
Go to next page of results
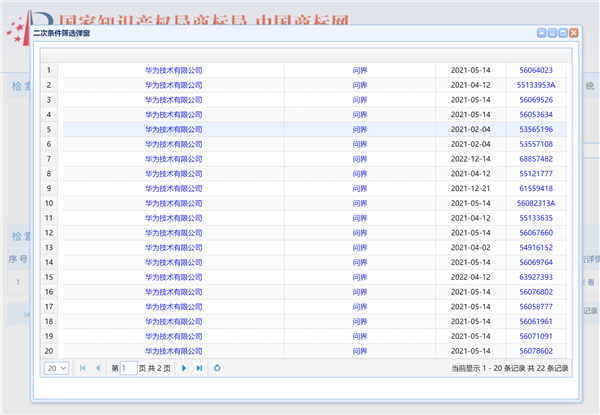pos(184,368)
